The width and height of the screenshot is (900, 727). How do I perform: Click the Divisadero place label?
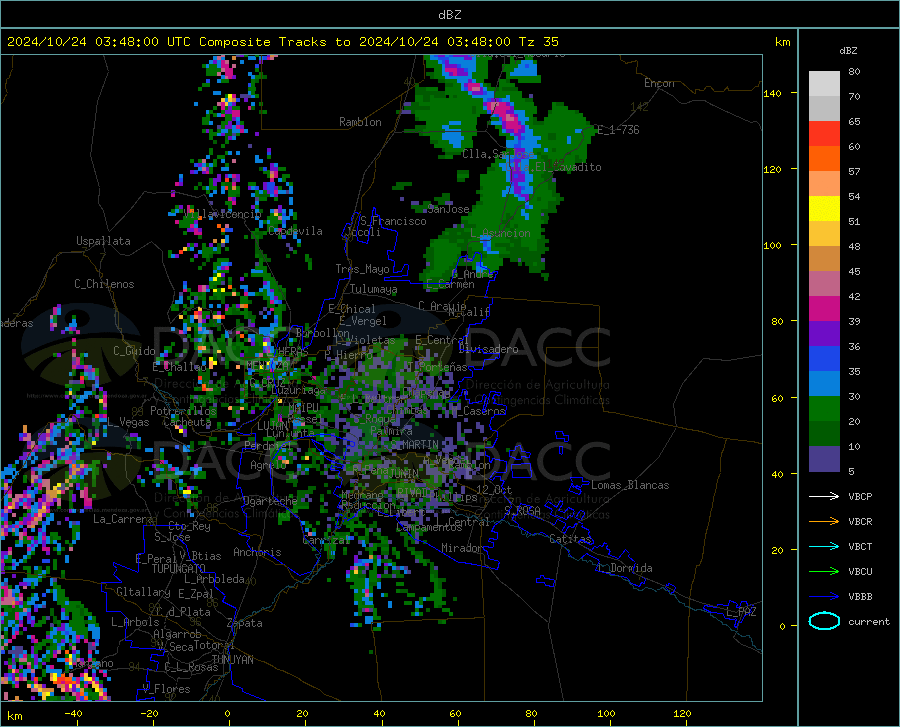coord(488,349)
